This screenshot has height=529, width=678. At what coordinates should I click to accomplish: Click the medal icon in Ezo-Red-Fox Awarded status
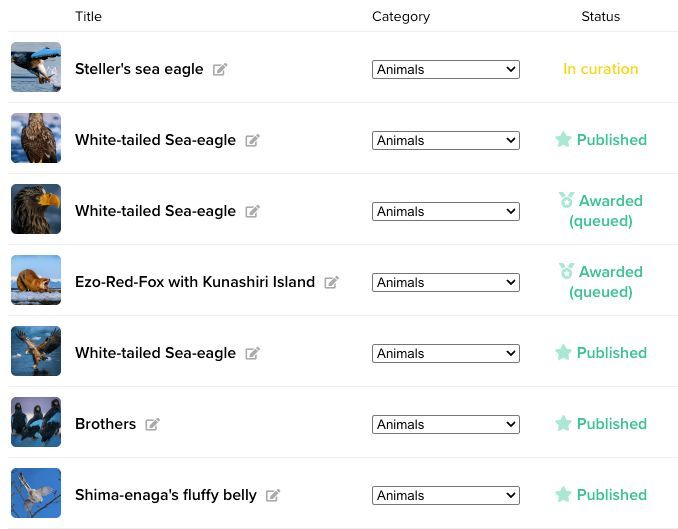(x=566, y=271)
